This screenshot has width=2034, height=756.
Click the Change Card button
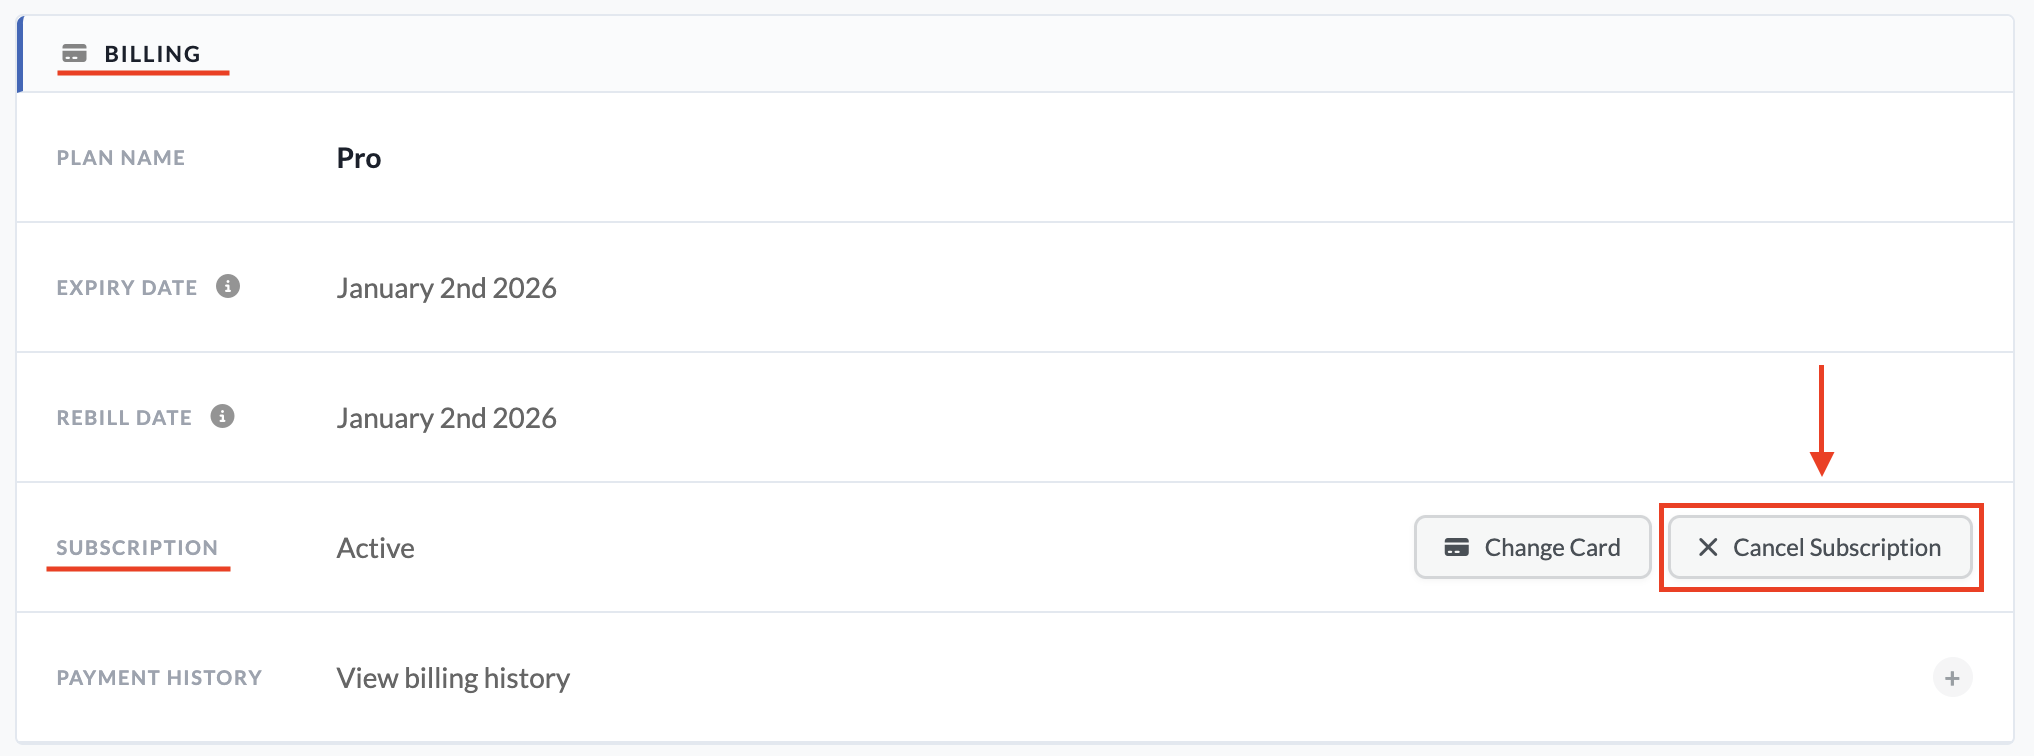[1532, 547]
